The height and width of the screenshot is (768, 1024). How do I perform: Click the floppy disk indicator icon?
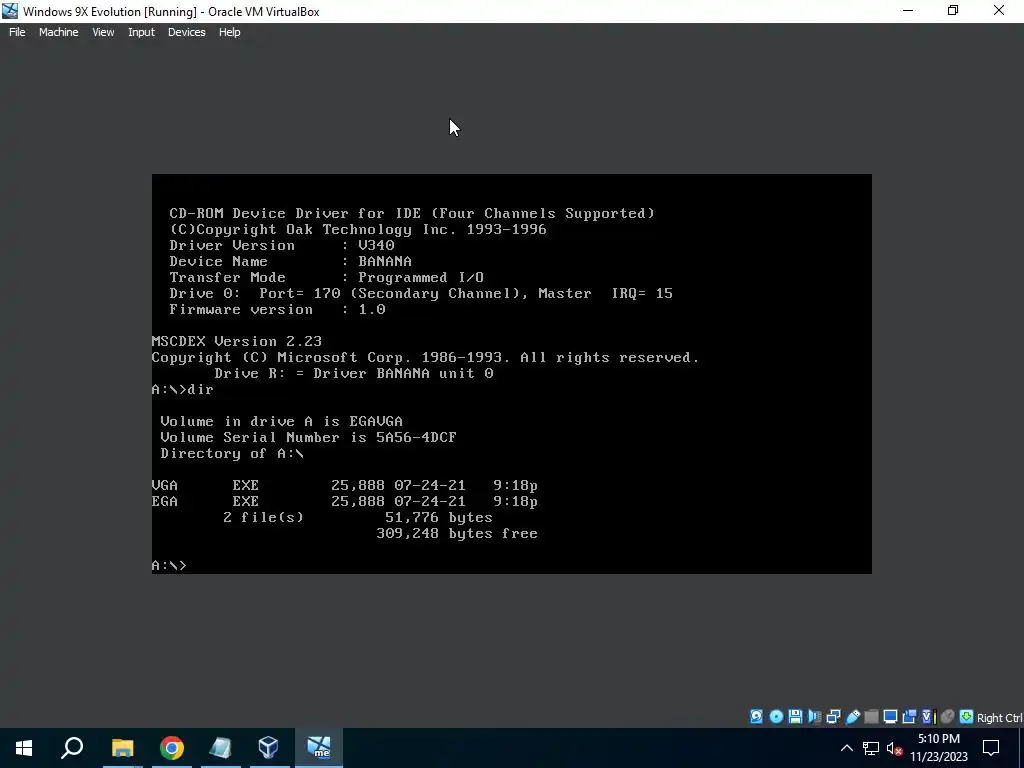(795, 716)
